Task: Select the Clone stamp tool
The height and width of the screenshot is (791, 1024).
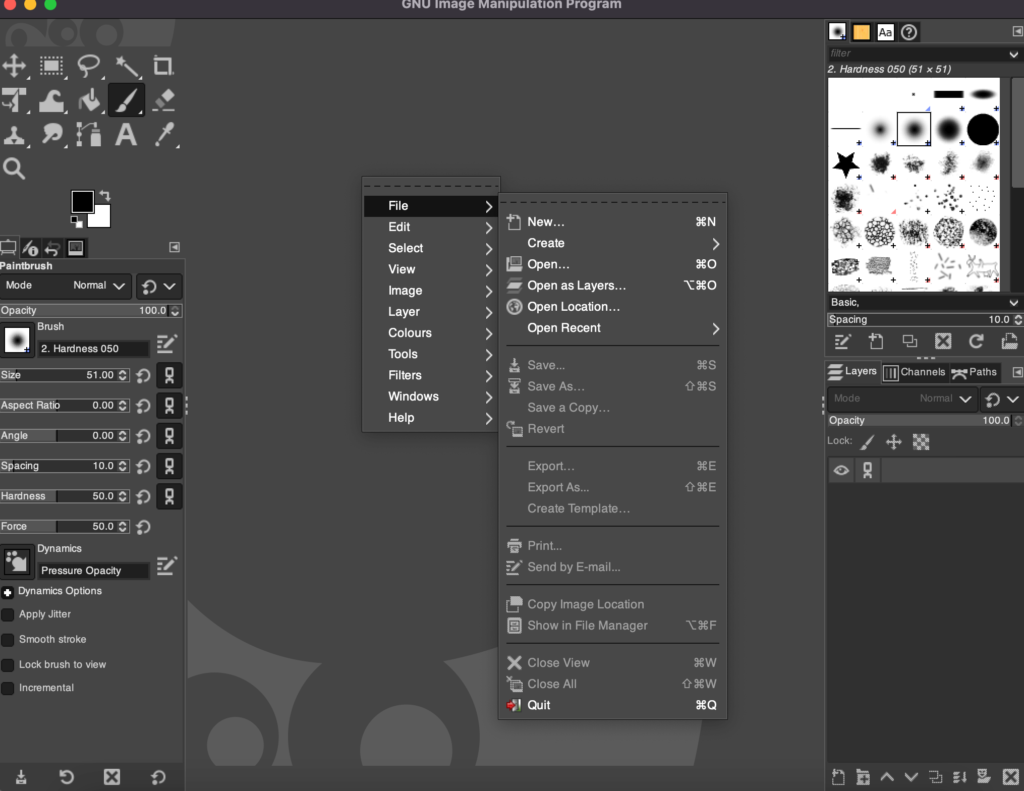Action: (14, 135)
